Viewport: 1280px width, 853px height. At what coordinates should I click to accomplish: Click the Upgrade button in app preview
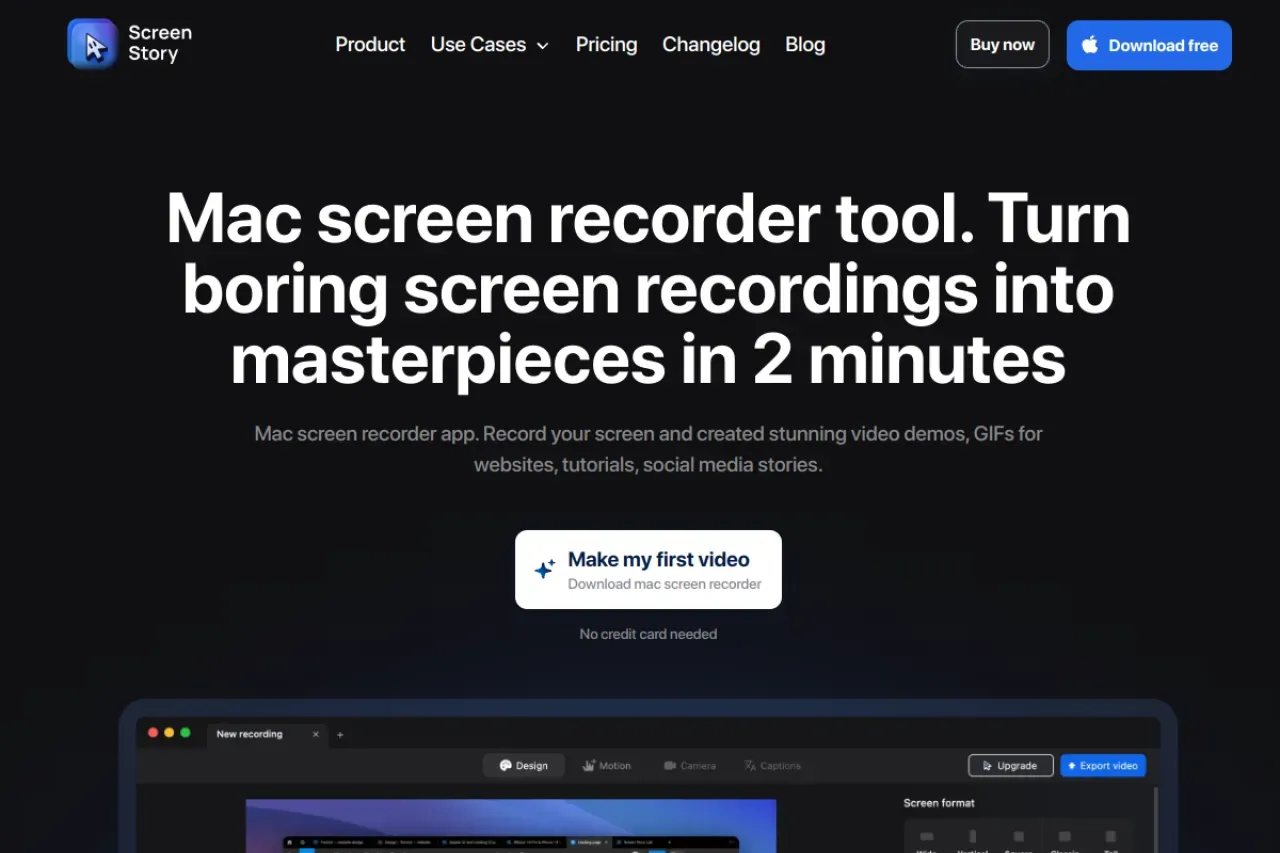click(x=1010, y=766)
